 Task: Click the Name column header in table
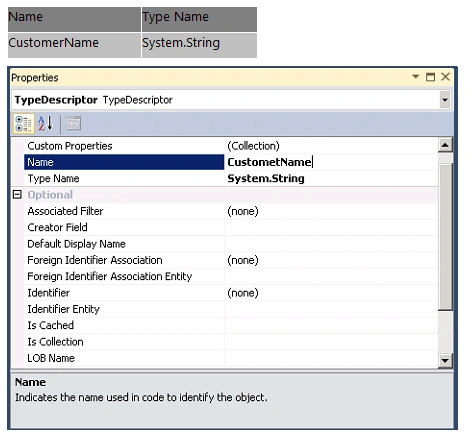coord(74,19)
